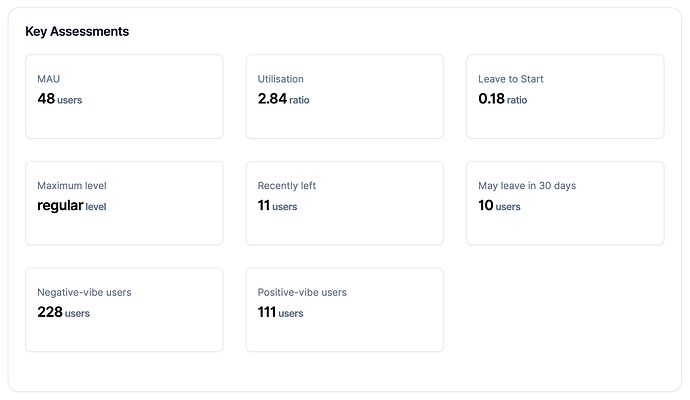690x400 pixels.
Task: Open the Positive-vibe users card
Action: [x=345, y=310]
